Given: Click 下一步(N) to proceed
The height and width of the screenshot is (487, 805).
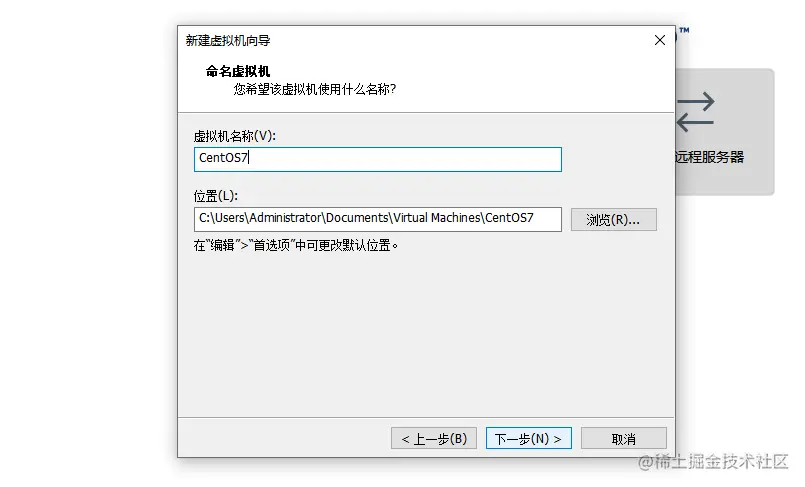Looking at the screenshot, I should pyautogui.click(x=529, y=439).
